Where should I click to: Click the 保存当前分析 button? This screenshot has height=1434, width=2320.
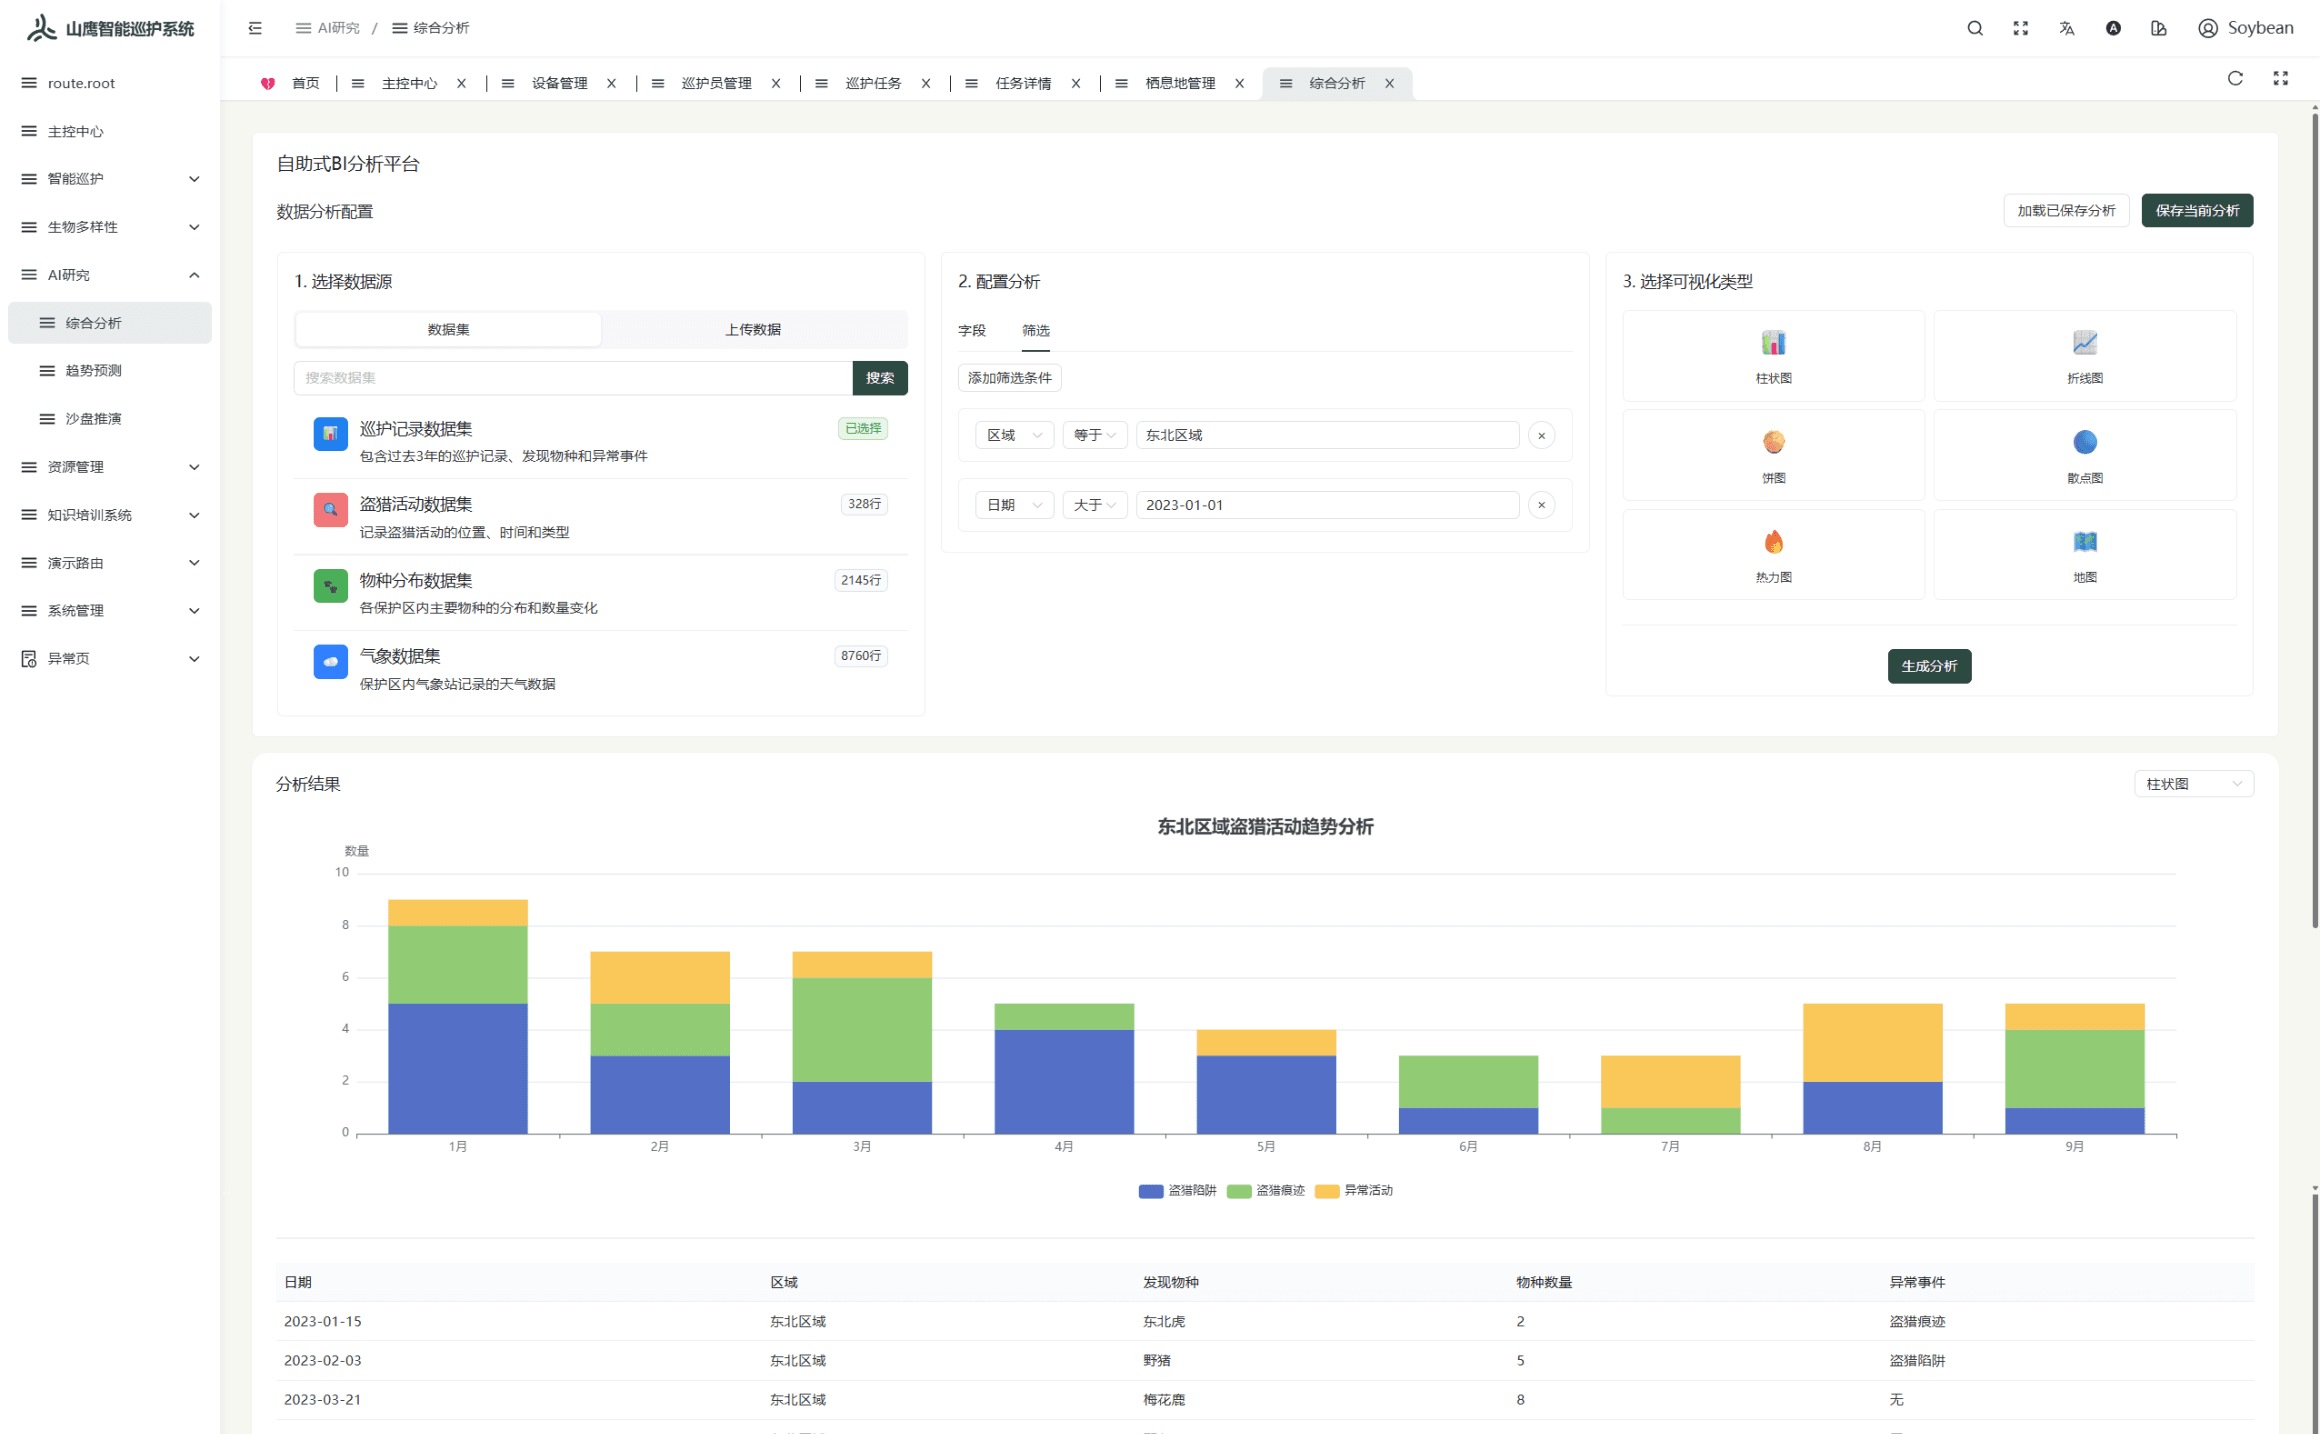(2196, 211)
